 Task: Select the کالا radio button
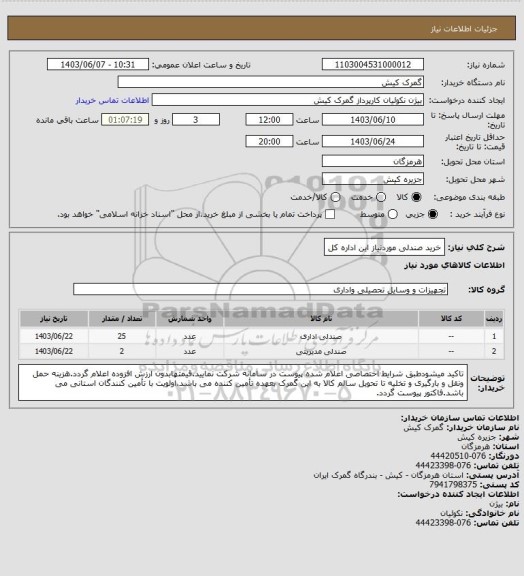click(x=416, y=197)
